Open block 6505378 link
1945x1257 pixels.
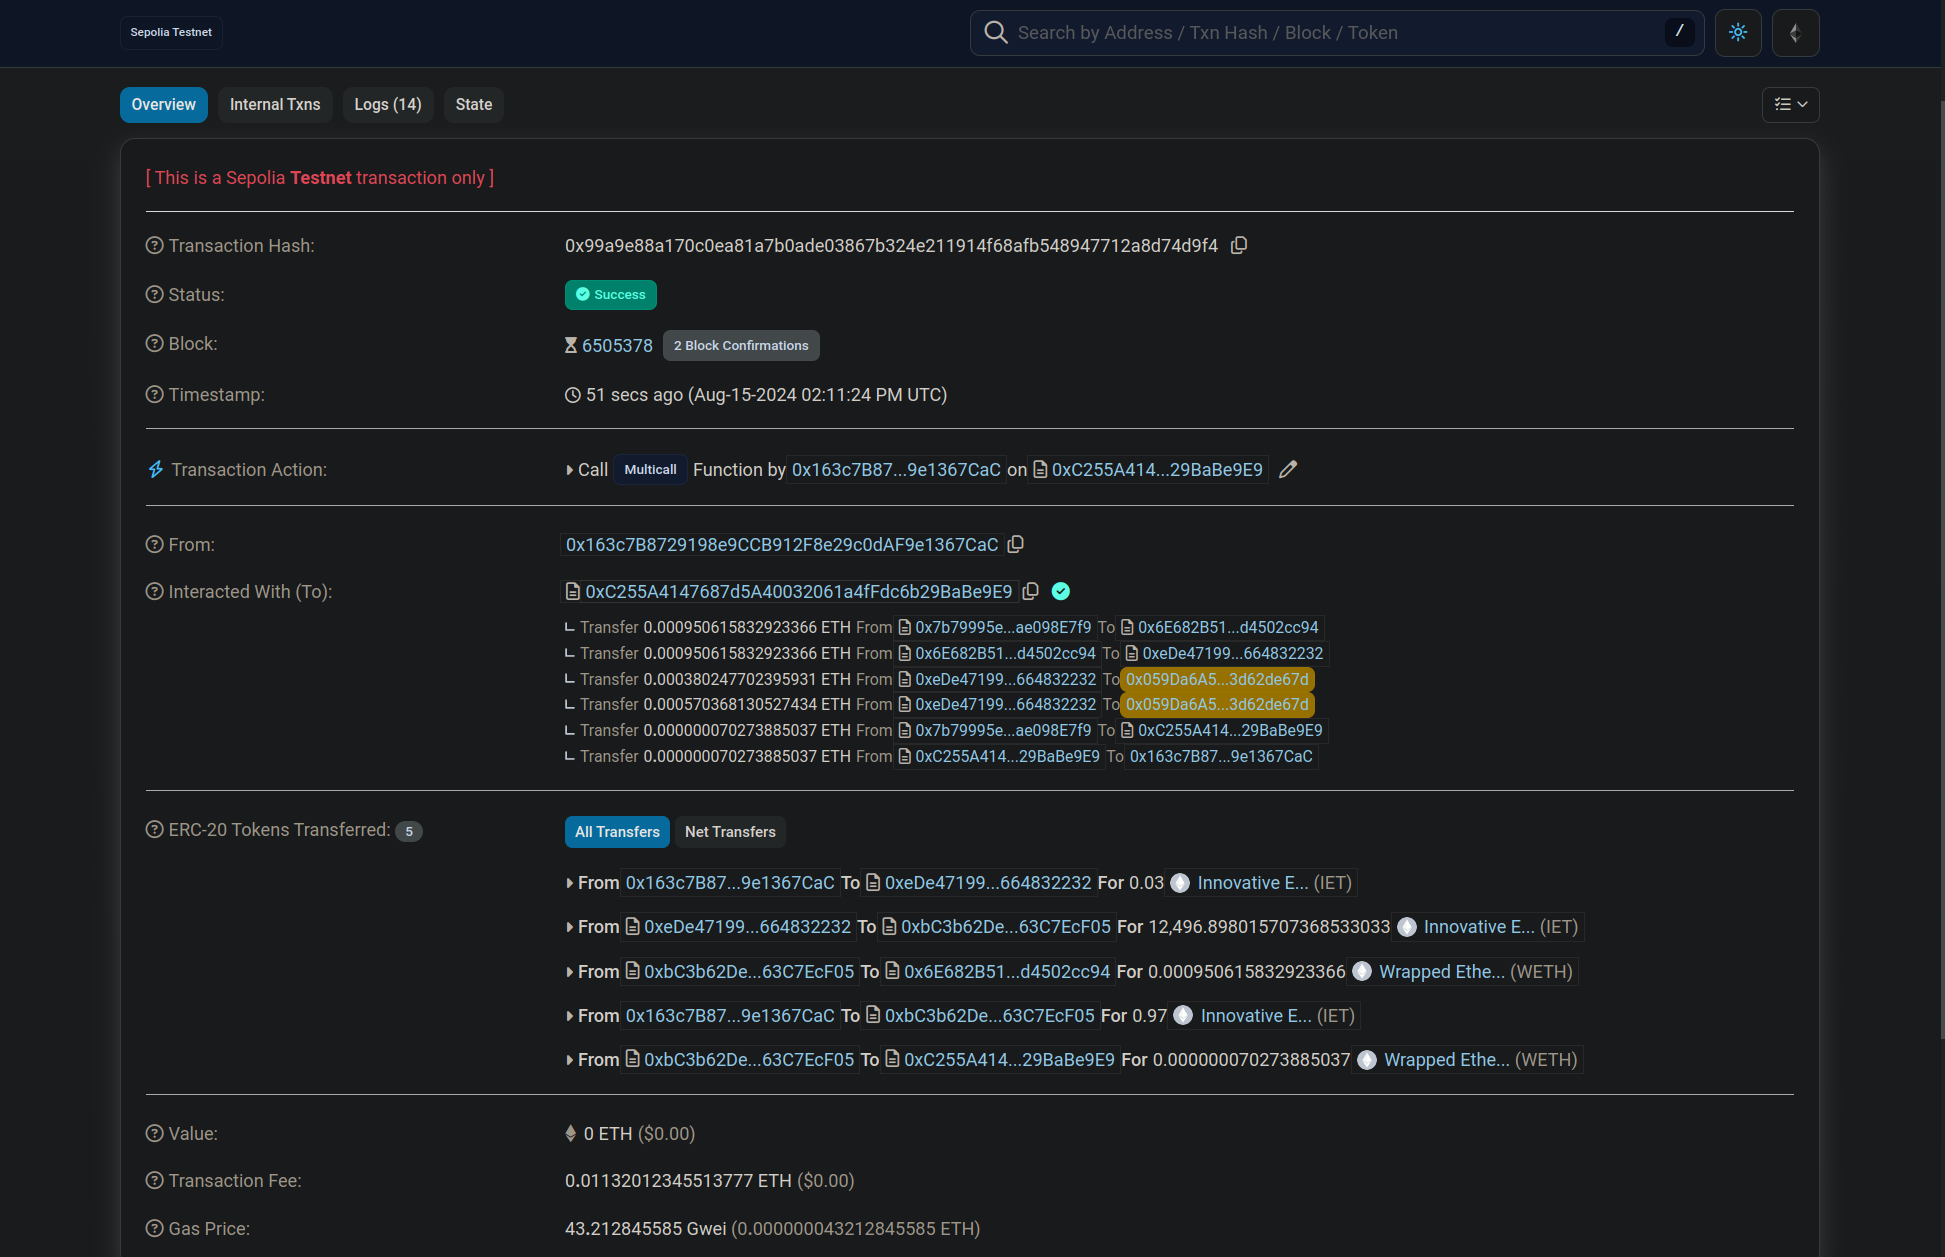click(x=617, y=345)
